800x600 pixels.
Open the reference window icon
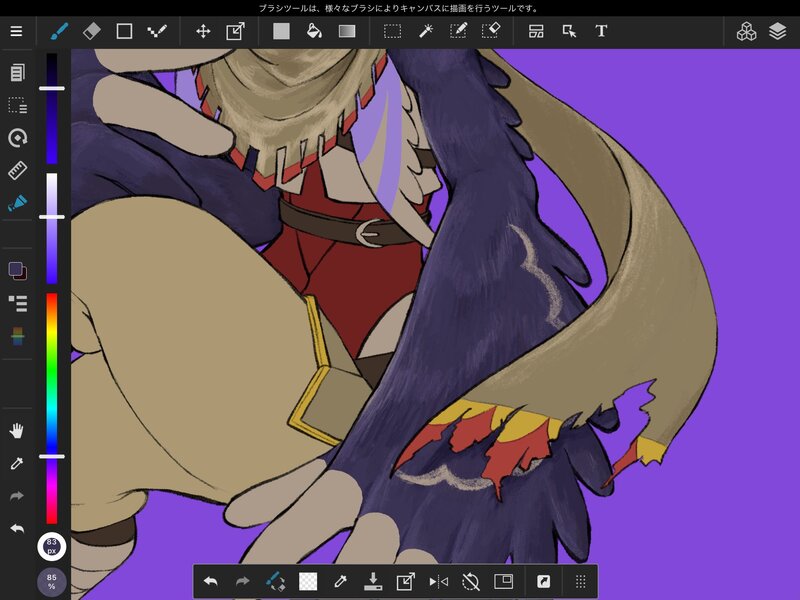[504, 581]
